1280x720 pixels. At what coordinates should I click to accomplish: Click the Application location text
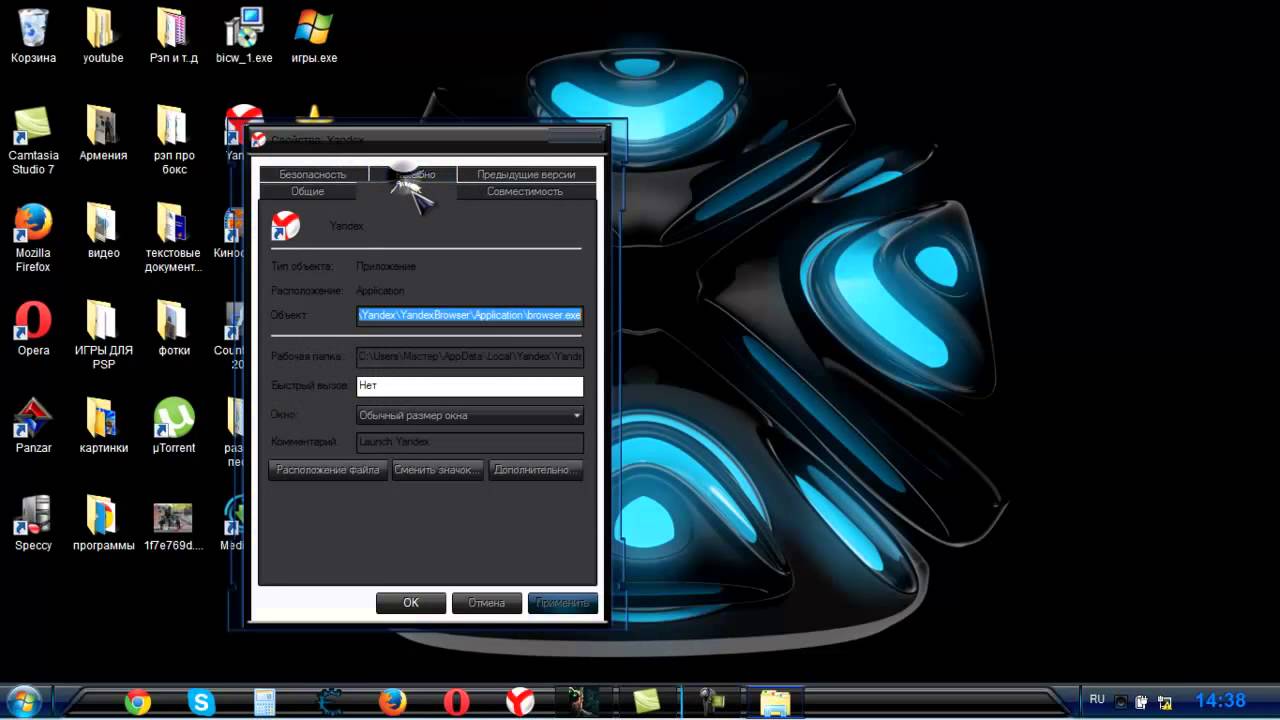point(381,291)
